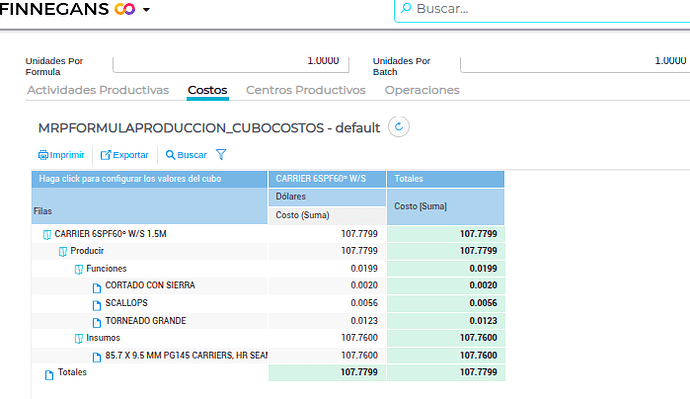Click the document icon next to Totales row
The width and height of the screenshot is (690, 399).
tap(49, 374)
